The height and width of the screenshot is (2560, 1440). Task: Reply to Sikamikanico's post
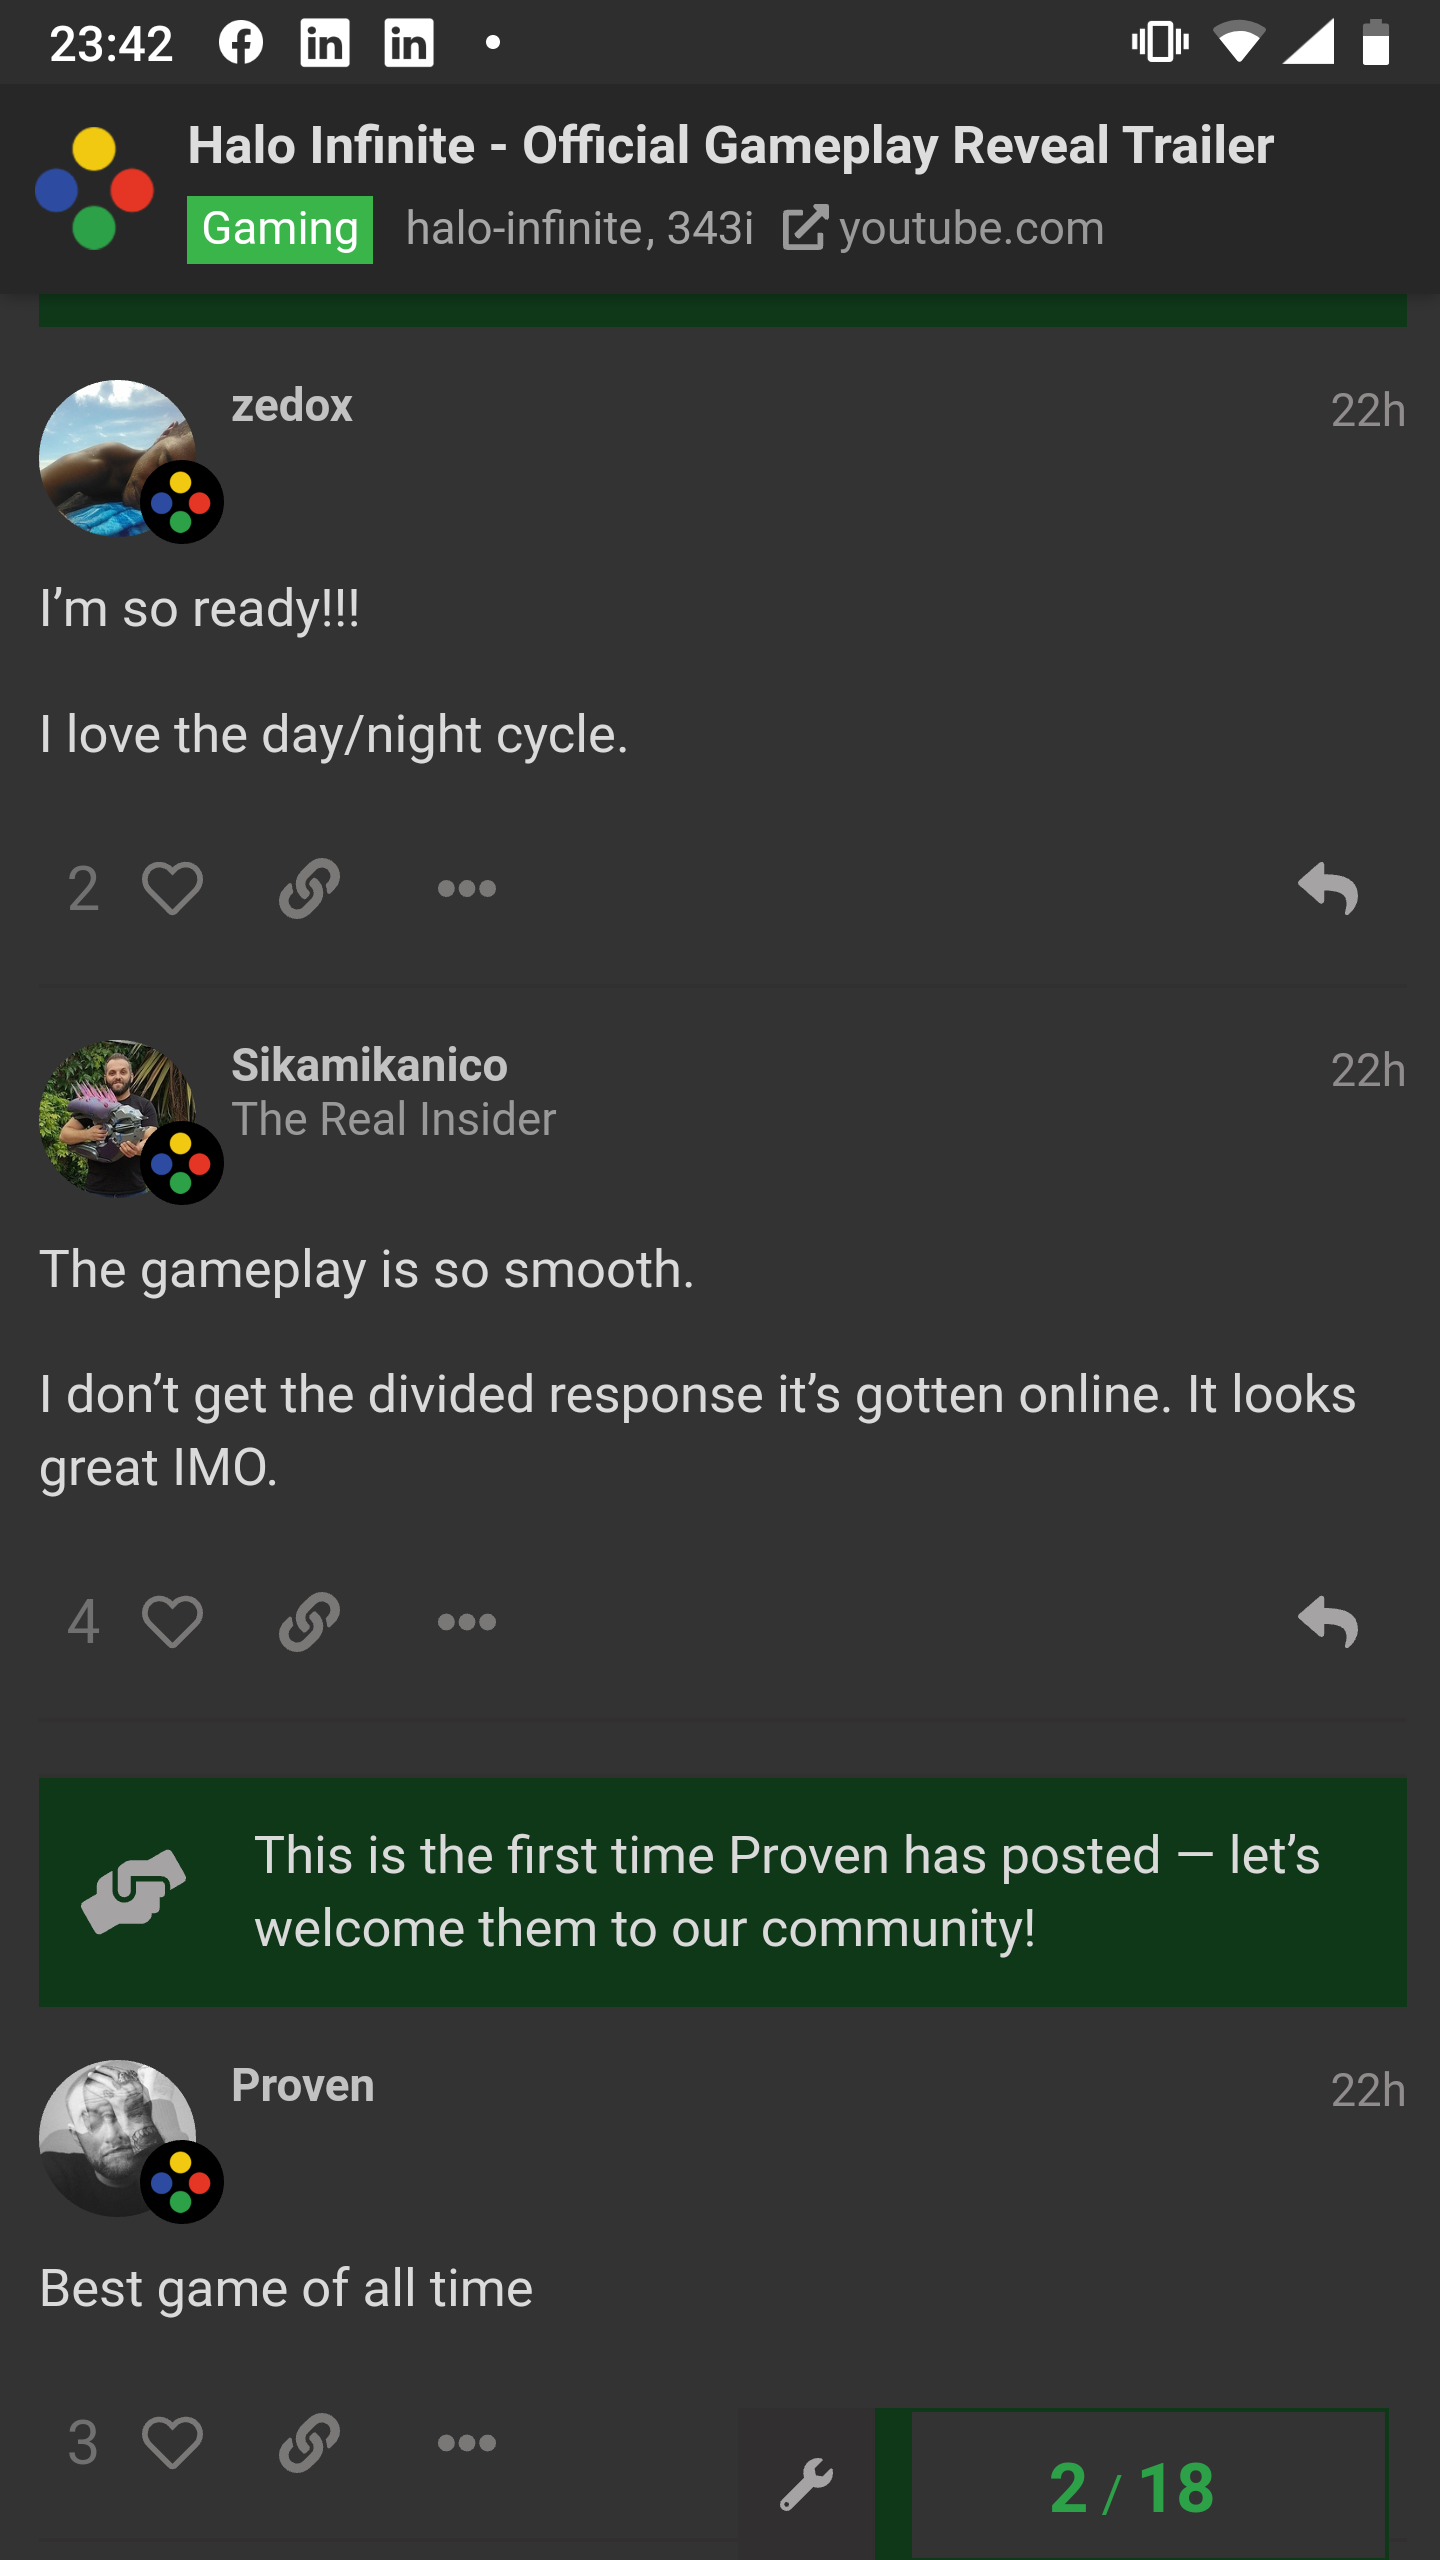click(1327, 1621)
